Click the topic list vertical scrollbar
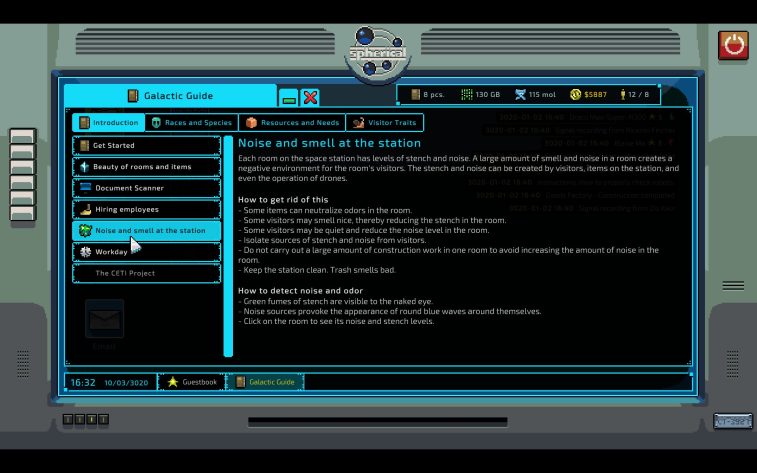The image size is (757, 473). click(x=228, y=247)
